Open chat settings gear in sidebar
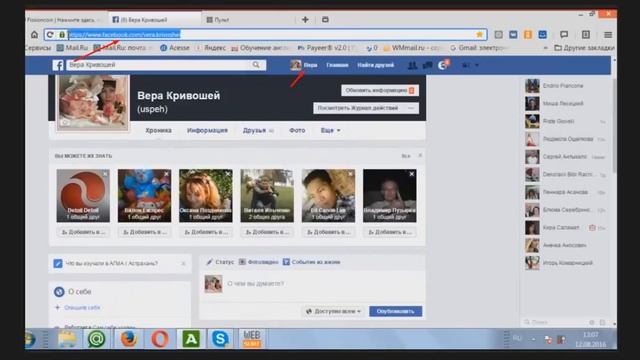Viewport: 640px width, 360px height. (592, 322)
